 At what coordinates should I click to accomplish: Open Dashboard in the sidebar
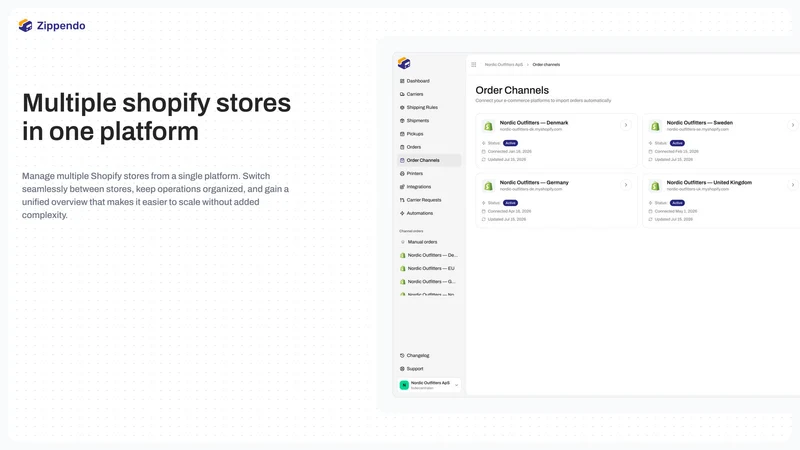click(429, 81)
